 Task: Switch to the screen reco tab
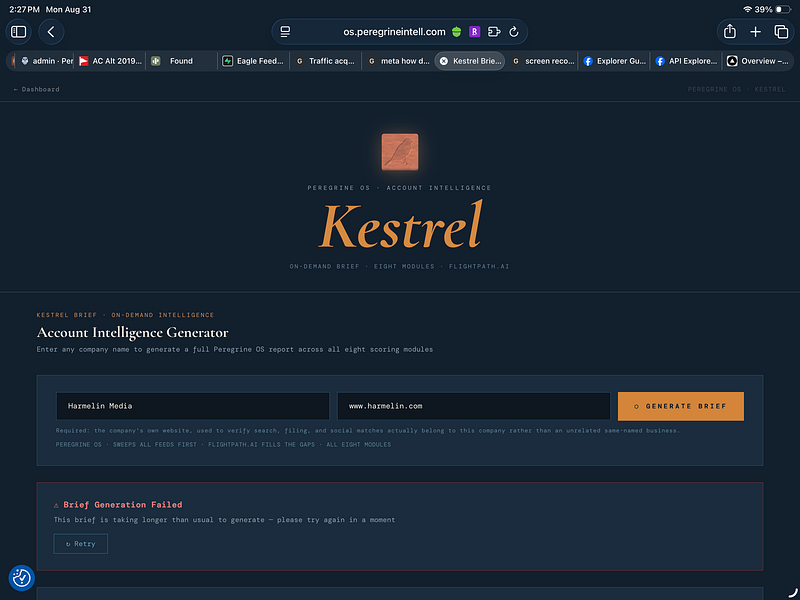point(542,61)
